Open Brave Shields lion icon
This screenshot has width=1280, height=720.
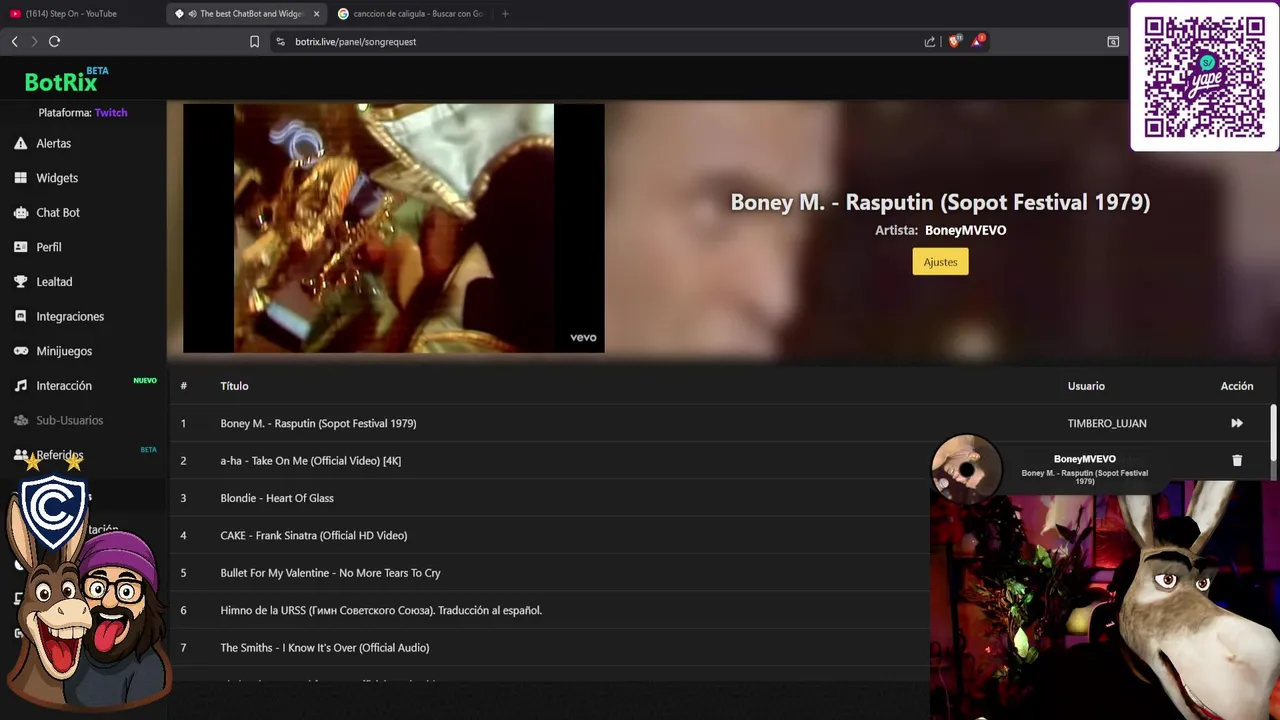pyautogui.click(x=954, y=41)
